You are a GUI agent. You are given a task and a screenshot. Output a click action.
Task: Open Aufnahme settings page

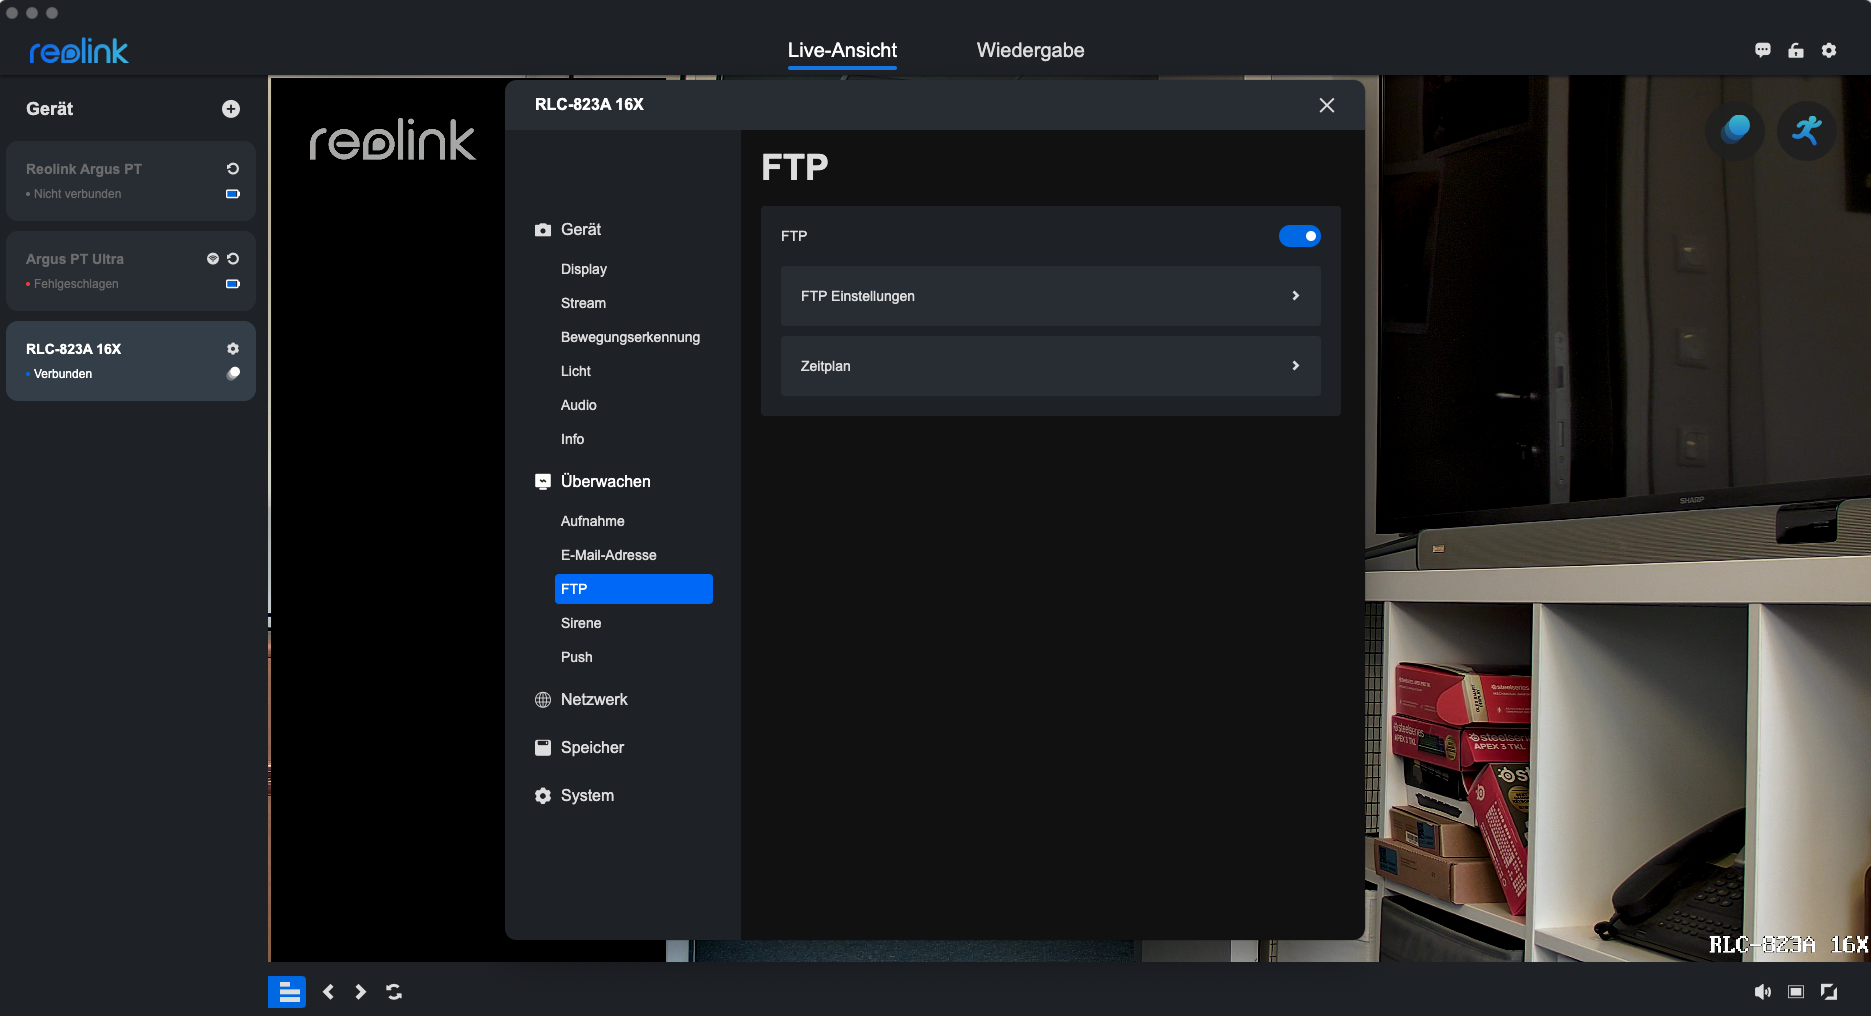[x=592, y=521]
